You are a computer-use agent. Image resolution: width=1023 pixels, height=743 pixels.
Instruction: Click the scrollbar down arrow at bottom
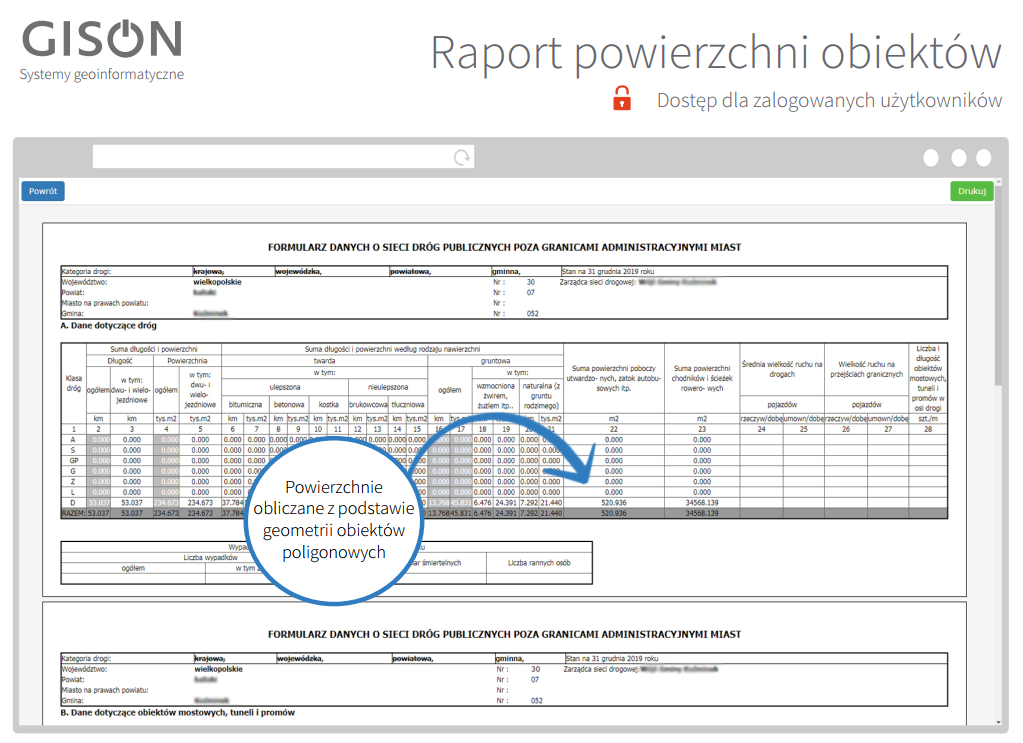pyautogui.click(x=998, y=722)
